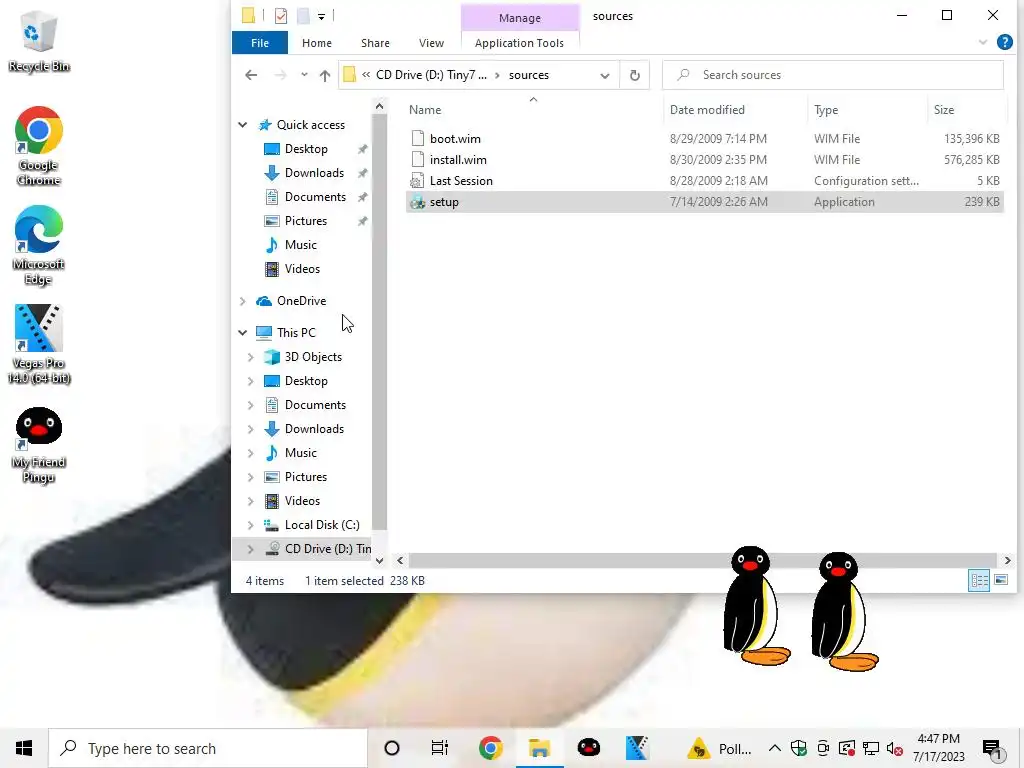Collapse the This PC tree node

[242, 332]
